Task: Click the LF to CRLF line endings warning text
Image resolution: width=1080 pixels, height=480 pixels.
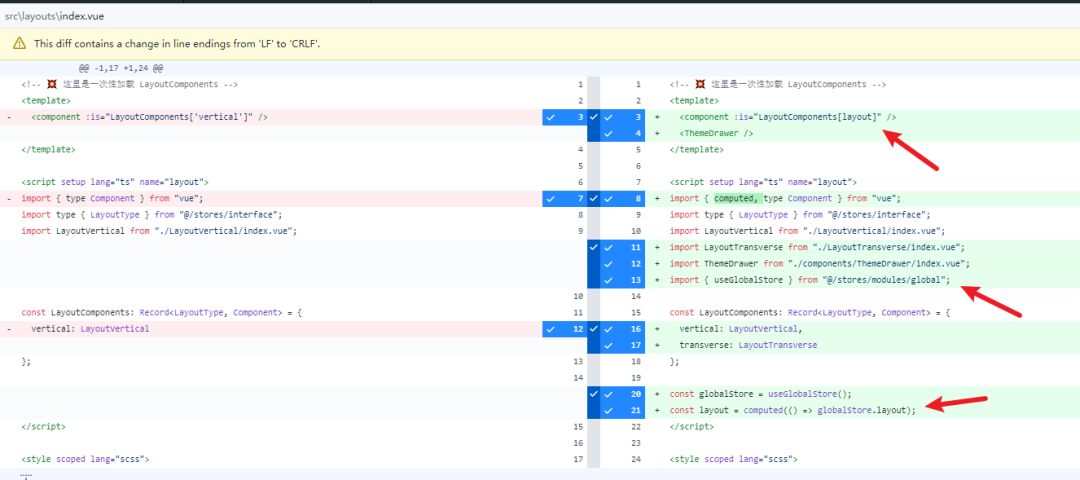Action: pyautogui.click(x=177, y=43)
